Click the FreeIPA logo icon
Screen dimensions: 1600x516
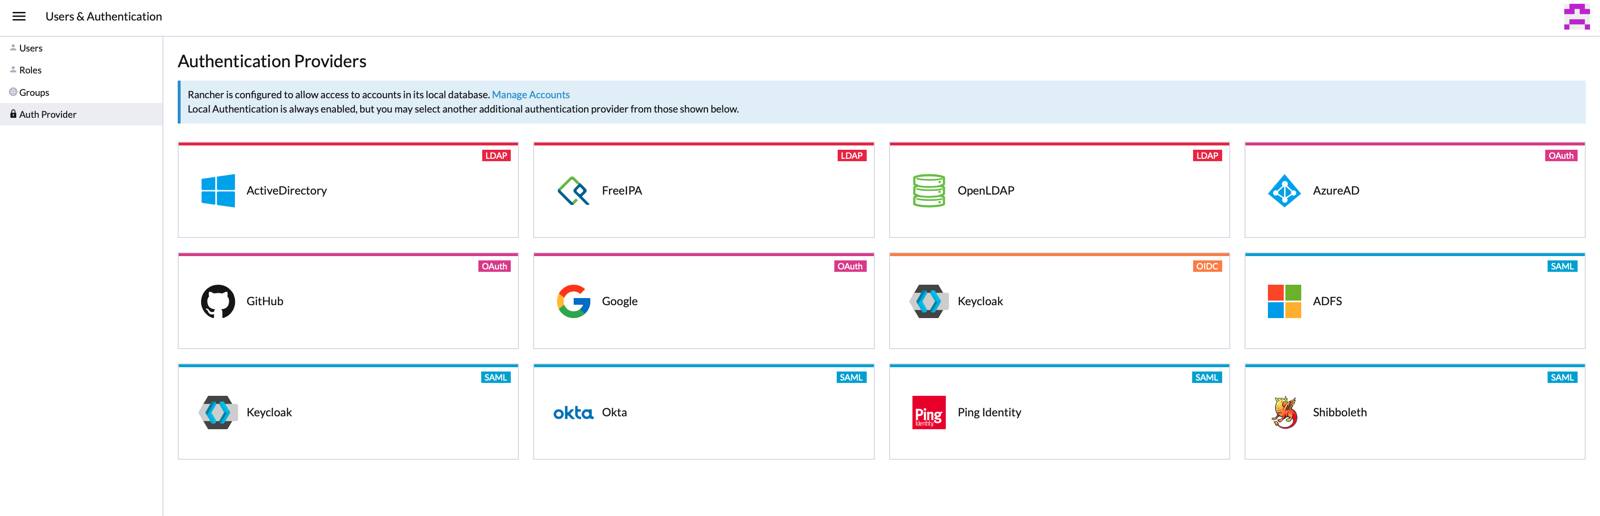(x=573, y=190)
